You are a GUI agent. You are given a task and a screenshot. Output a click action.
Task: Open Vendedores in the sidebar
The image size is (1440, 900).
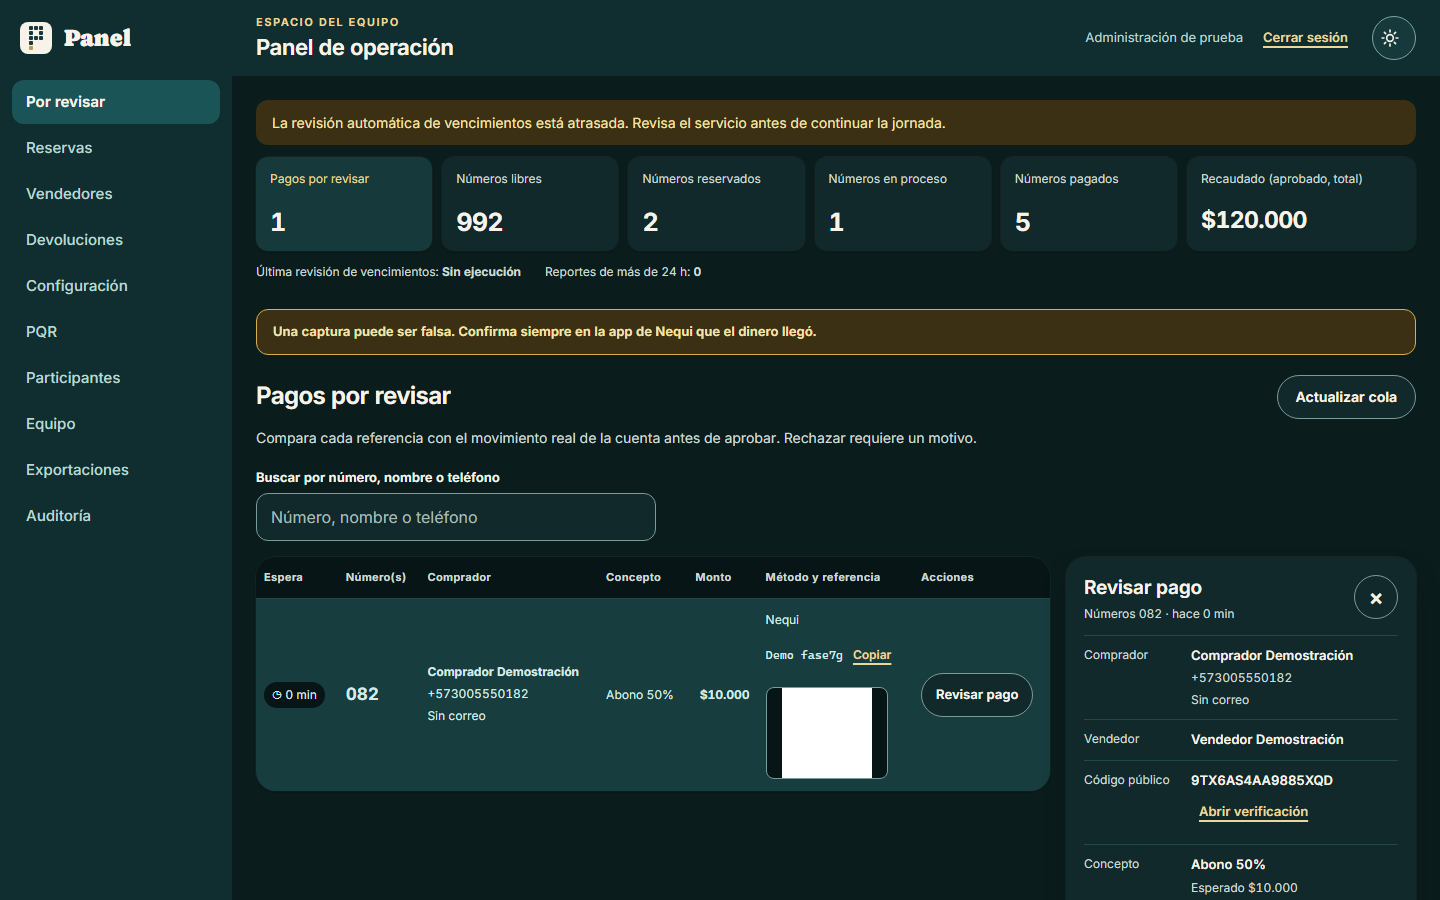click(x=116, y=194)
